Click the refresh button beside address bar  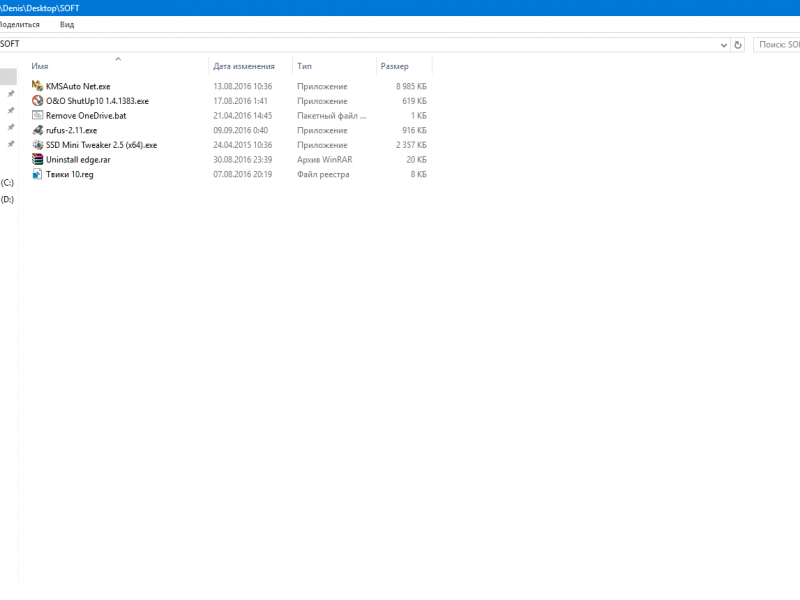[x=738, y=45]
